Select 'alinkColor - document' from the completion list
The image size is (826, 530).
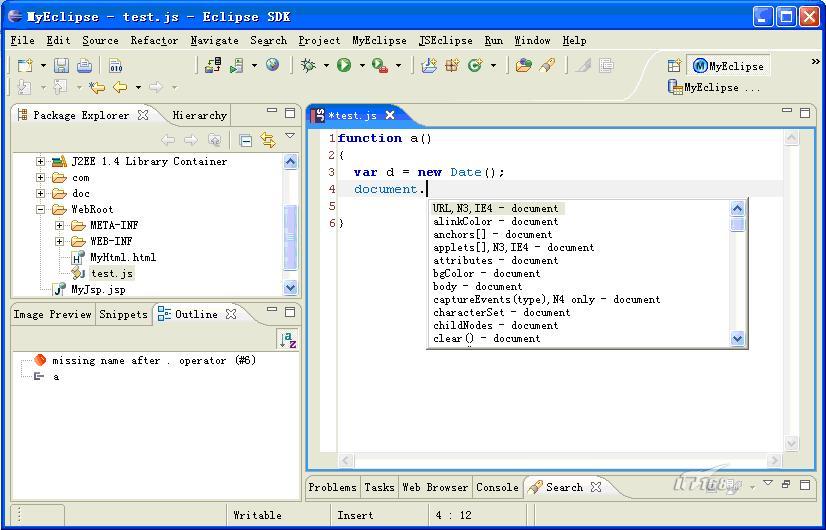(x=495, y=221)
